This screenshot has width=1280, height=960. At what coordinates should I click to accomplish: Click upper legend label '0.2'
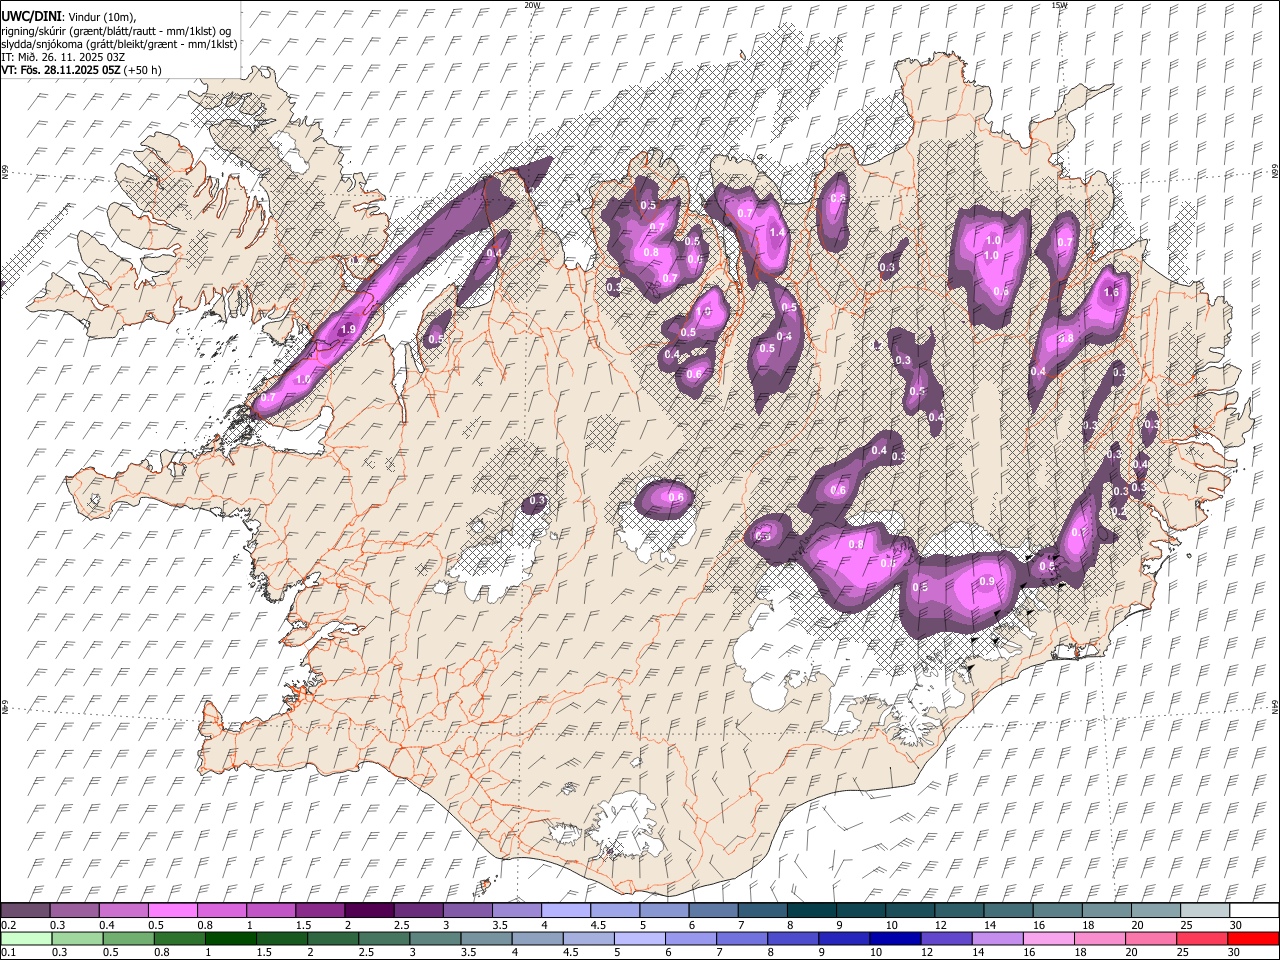pos(9,925)
